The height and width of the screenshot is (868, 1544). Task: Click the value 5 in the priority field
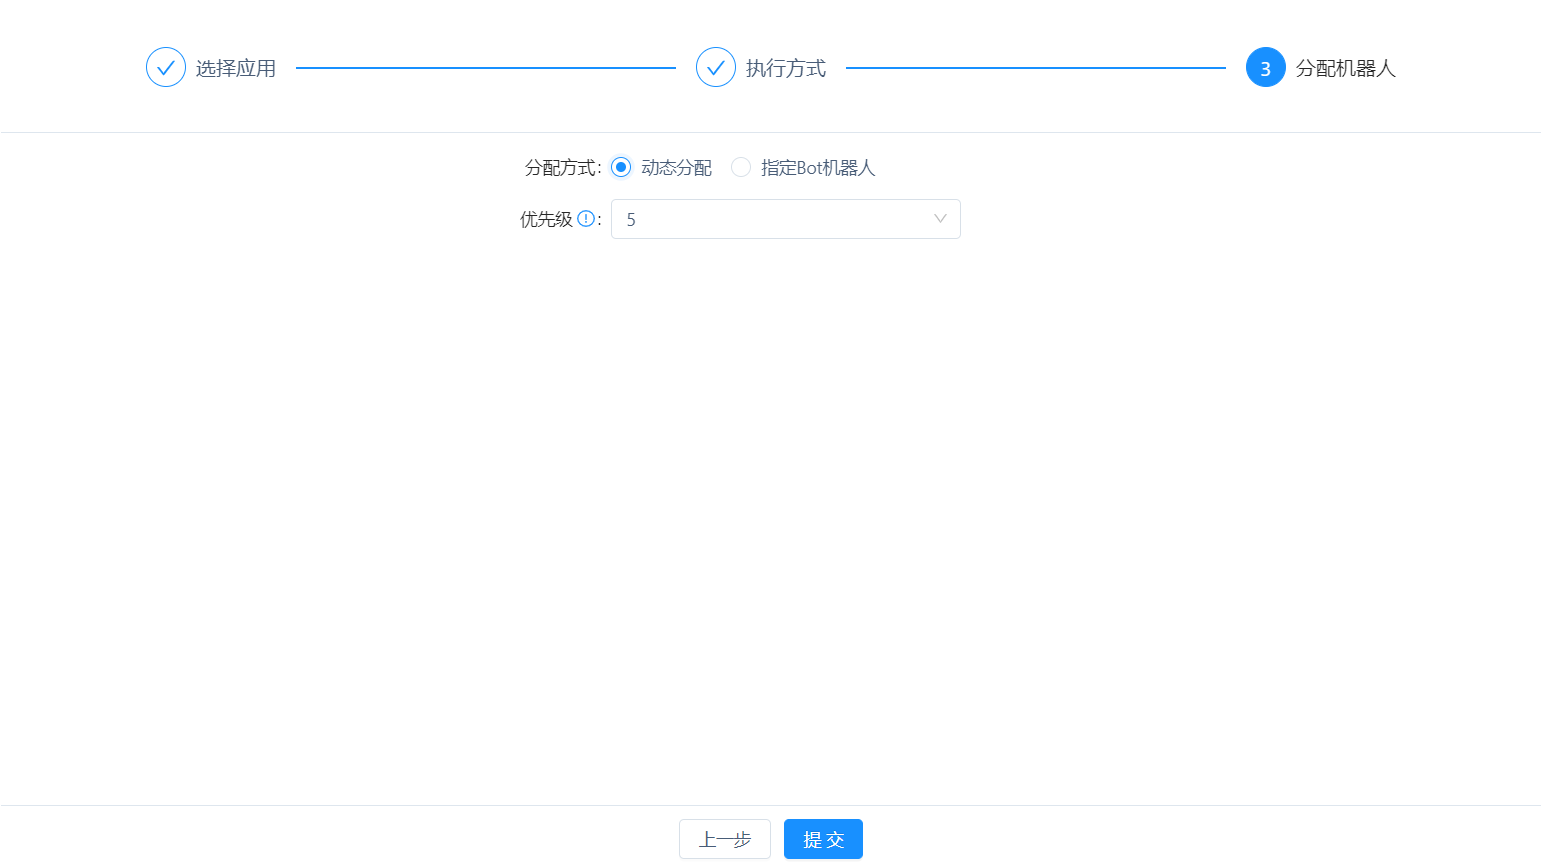click(631, 220)
